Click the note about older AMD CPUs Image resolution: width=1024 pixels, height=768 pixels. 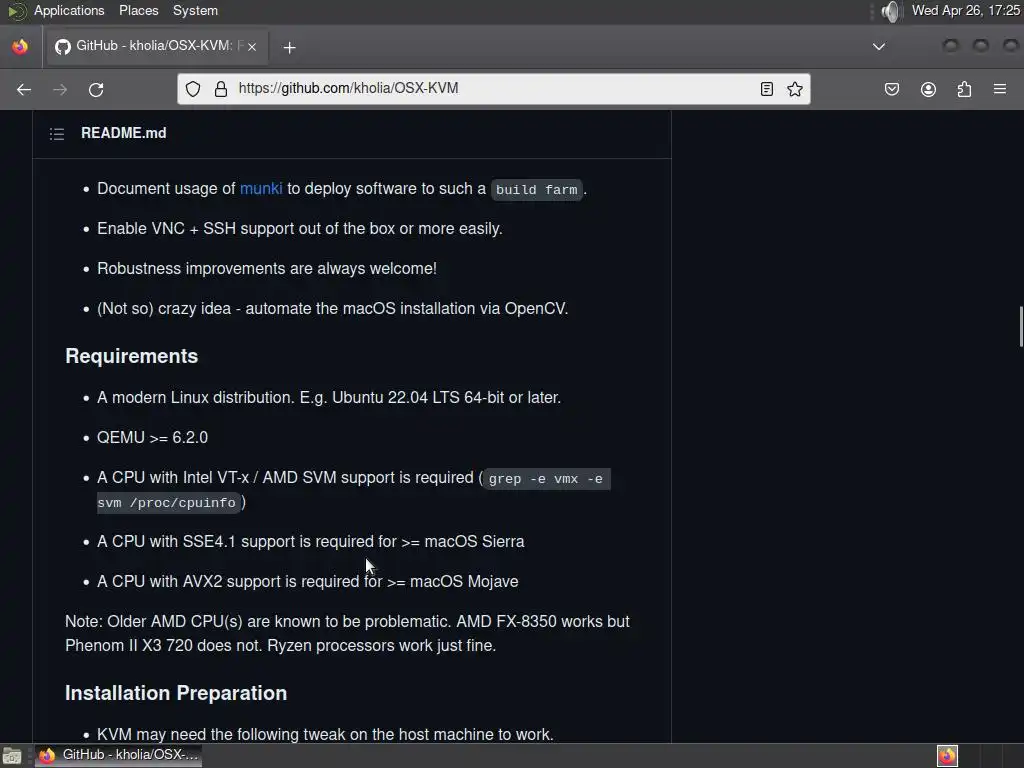click(347, 633)
